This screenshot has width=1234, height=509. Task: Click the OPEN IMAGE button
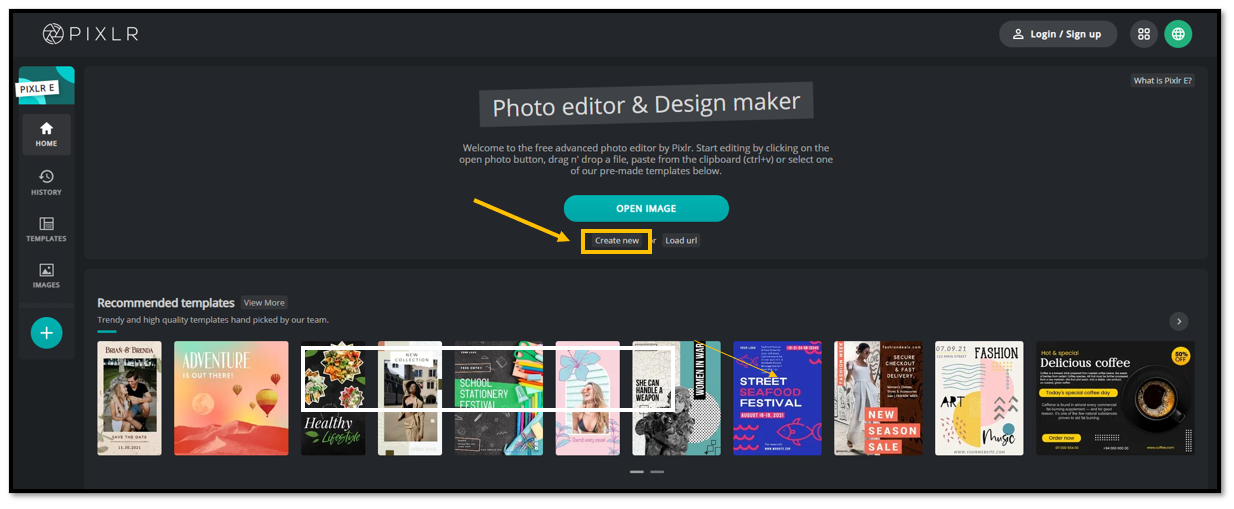pyautogui.click(x=646, y=208)
